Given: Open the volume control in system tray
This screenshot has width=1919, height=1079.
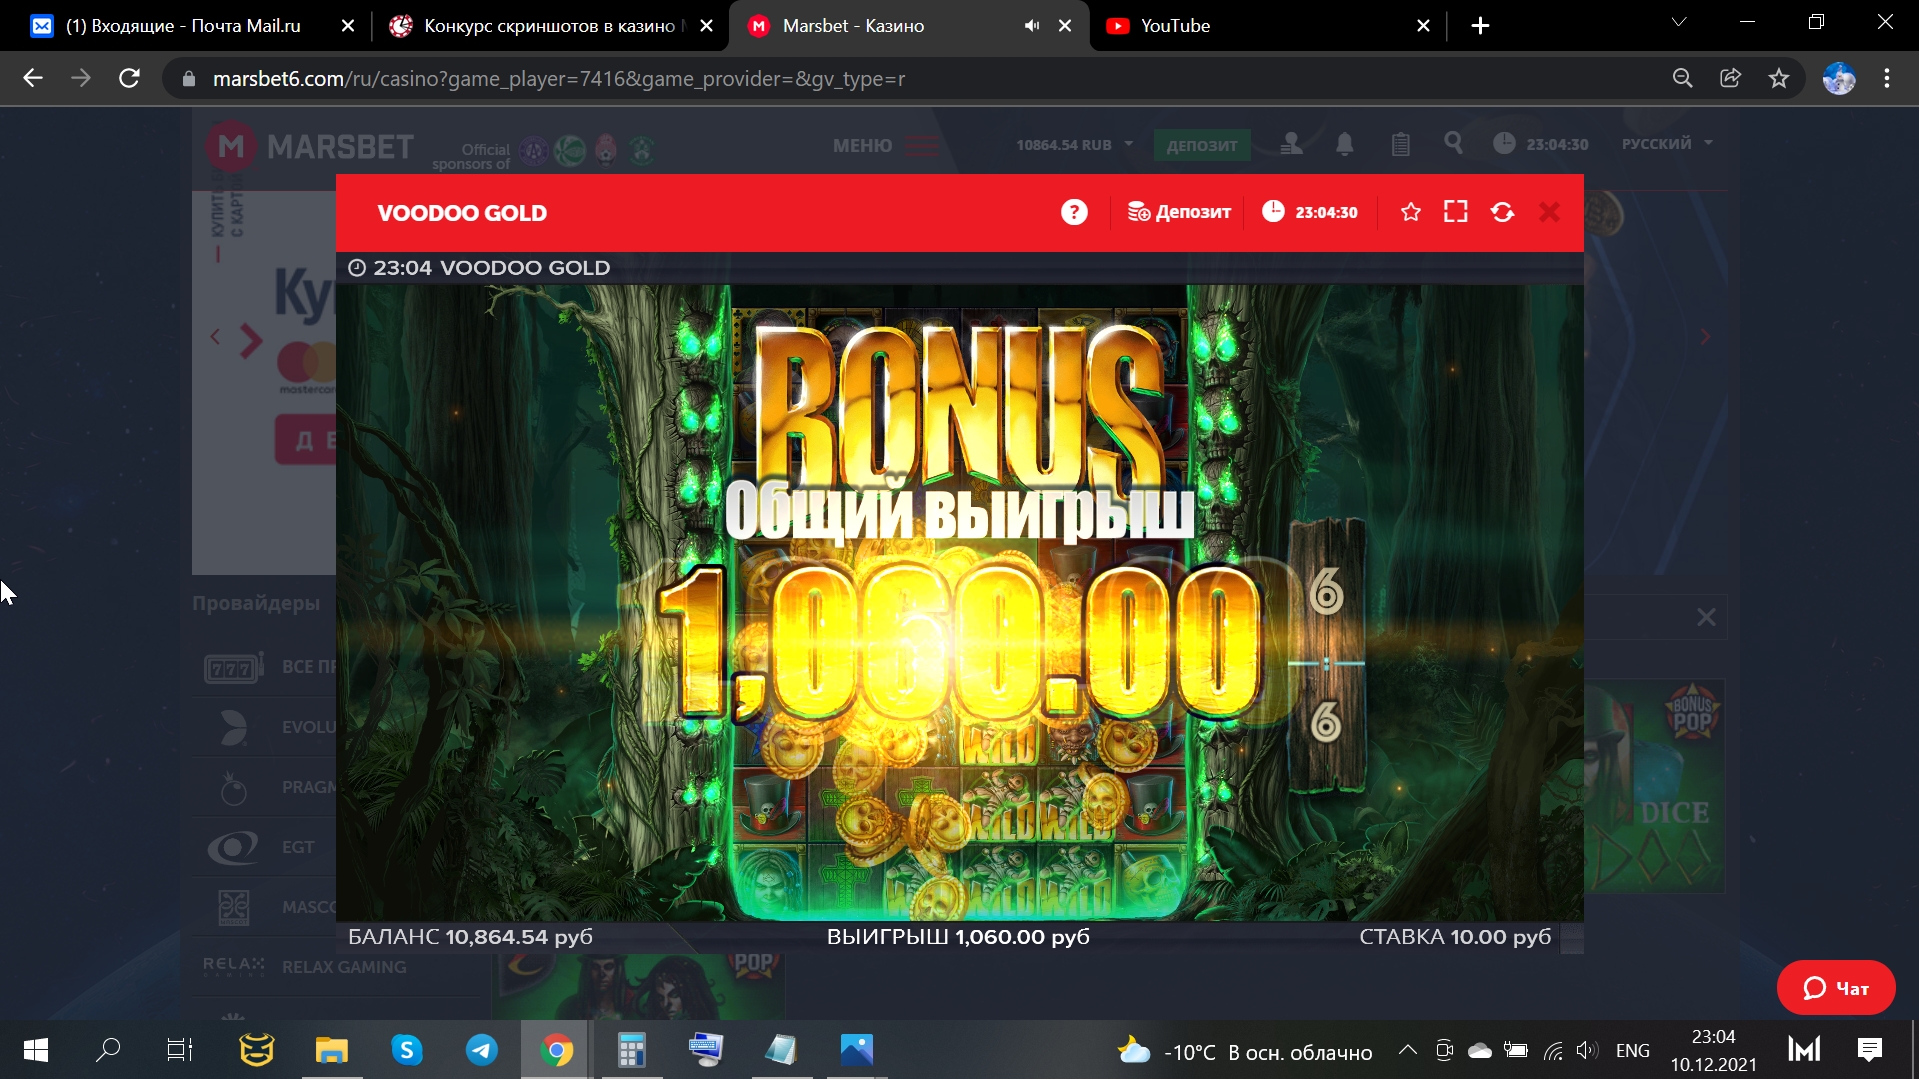Looking at the screenshot, I should click(x=1587, y=1050).
